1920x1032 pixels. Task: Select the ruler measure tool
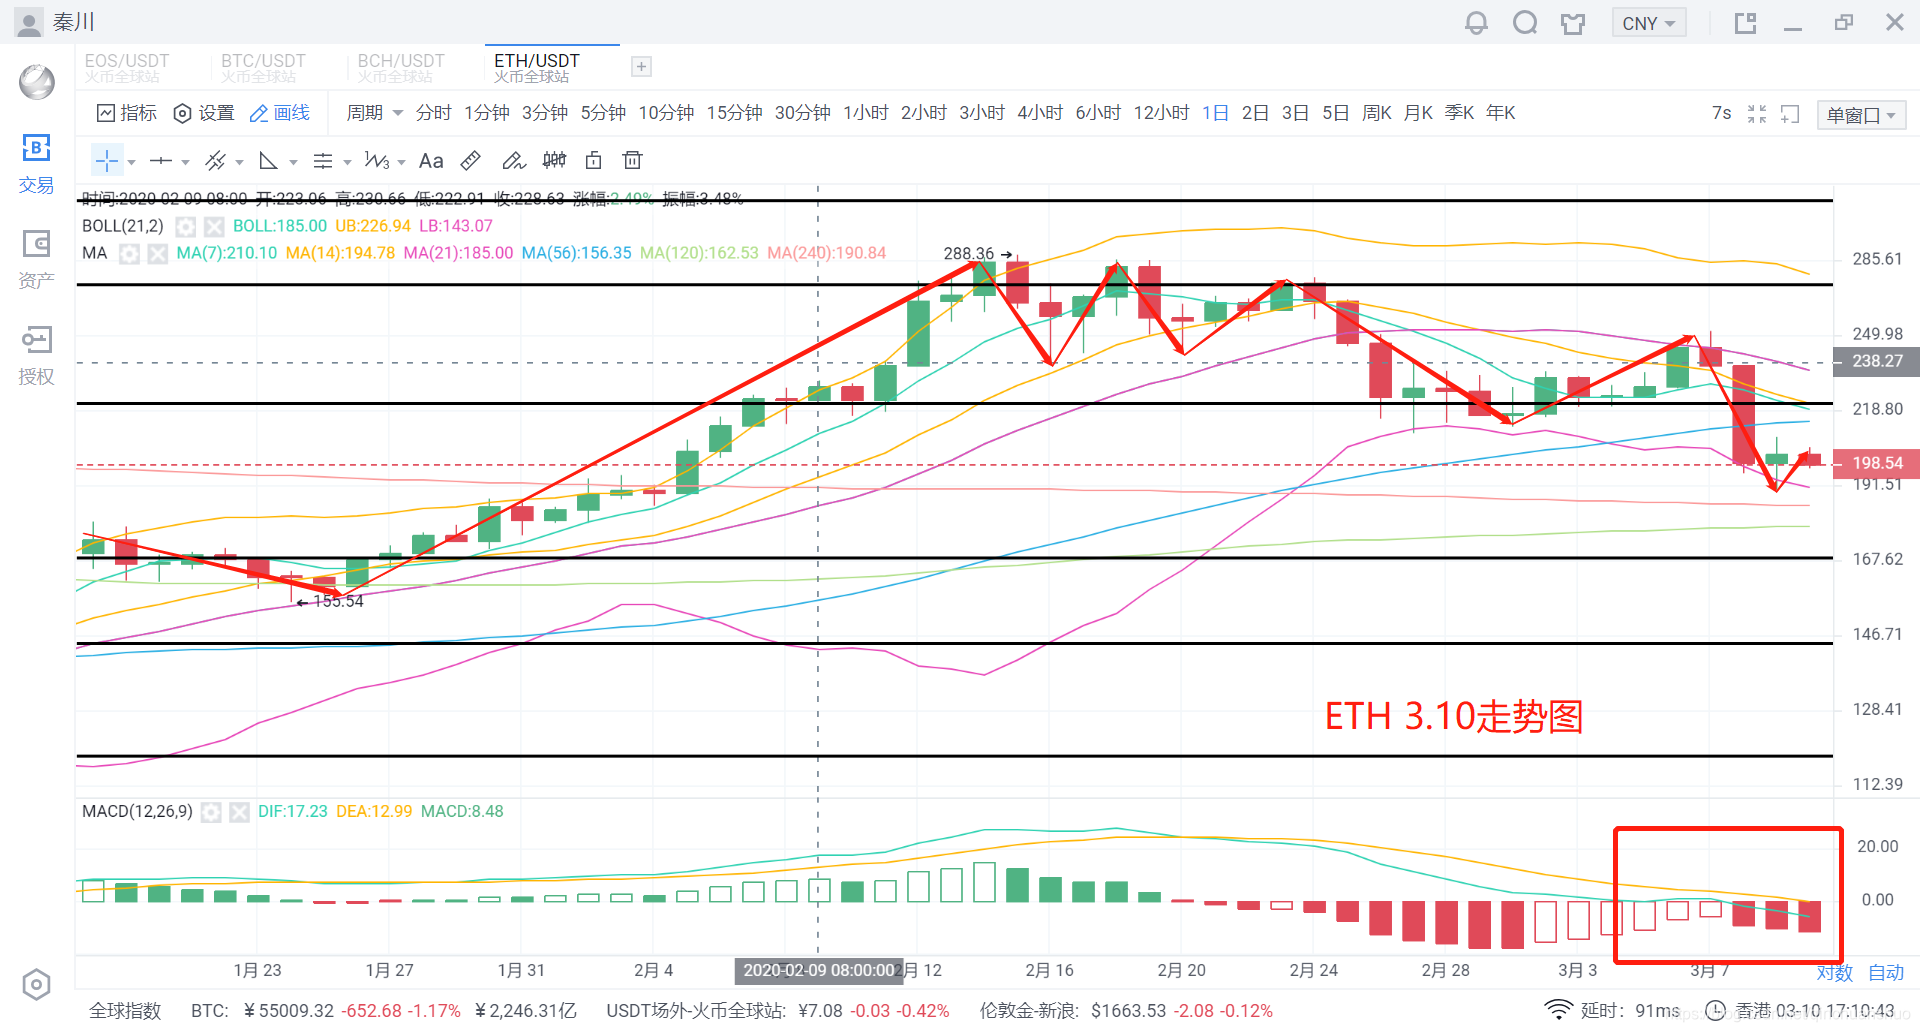pyautogui.click(x=470, y=161)
